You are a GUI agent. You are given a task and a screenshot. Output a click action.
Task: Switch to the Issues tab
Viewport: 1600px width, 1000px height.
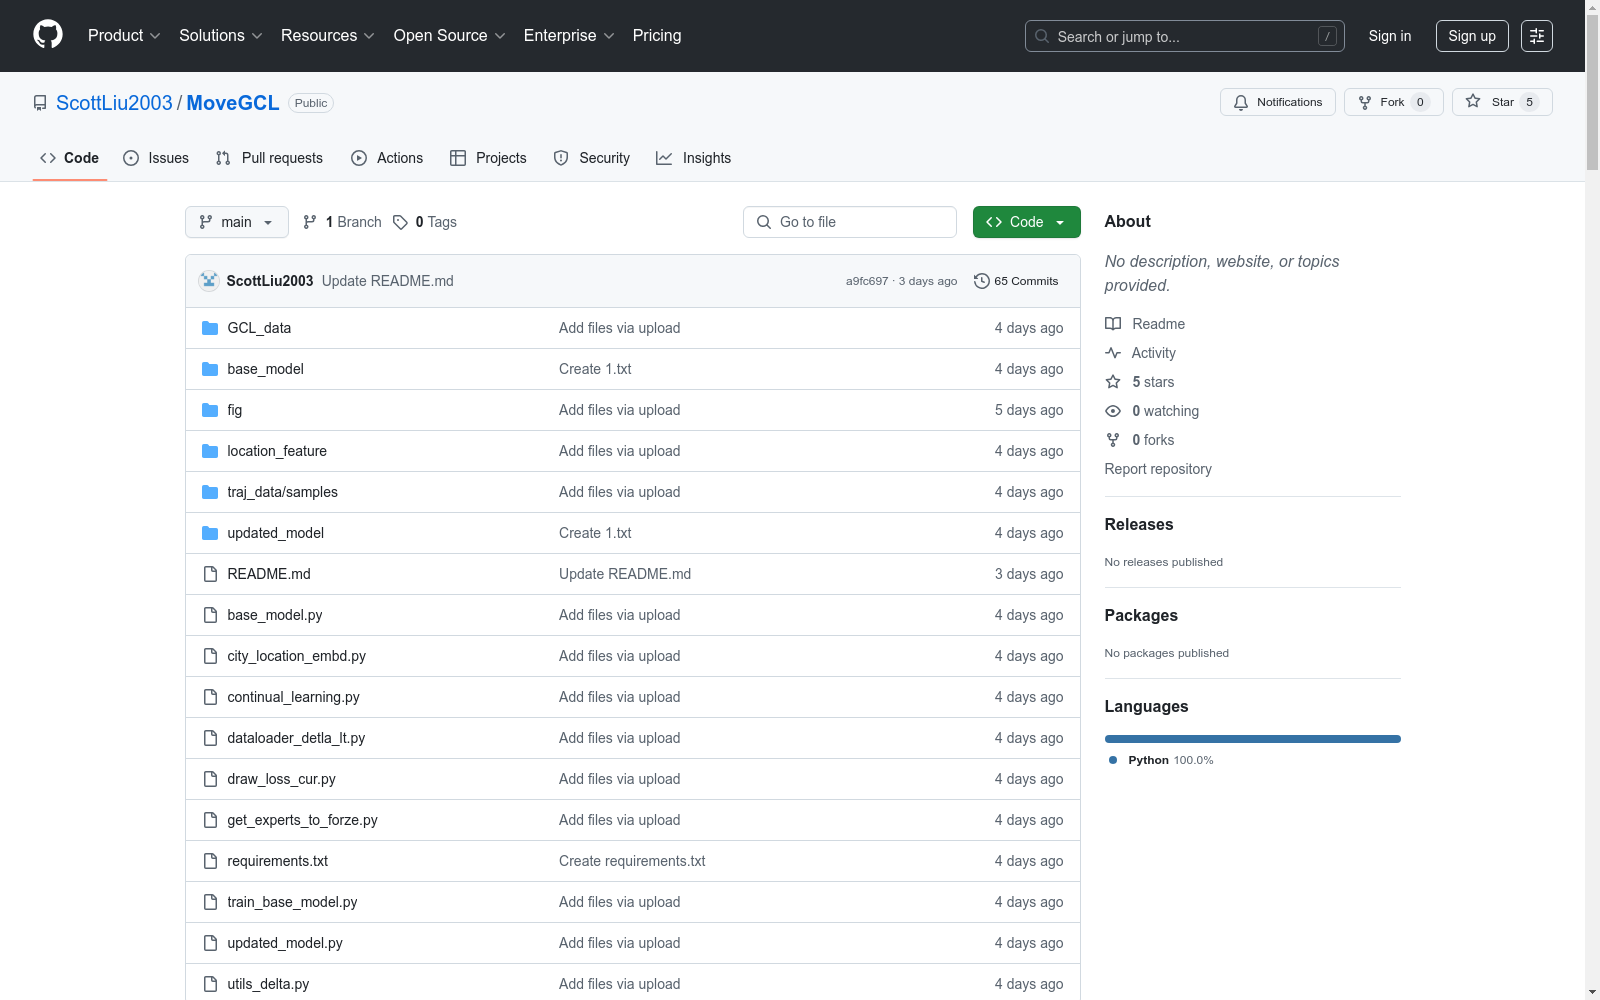(156, 158)
